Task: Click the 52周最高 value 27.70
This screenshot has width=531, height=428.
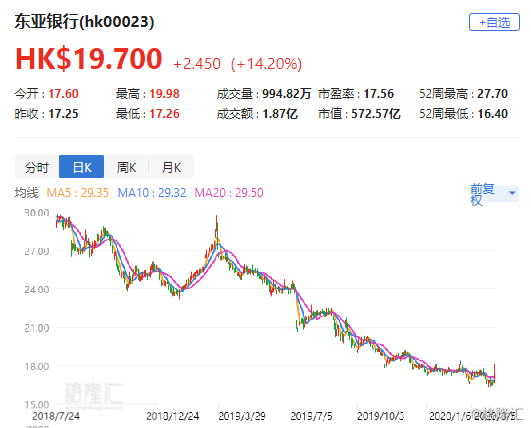Action: tap(492, 94)
